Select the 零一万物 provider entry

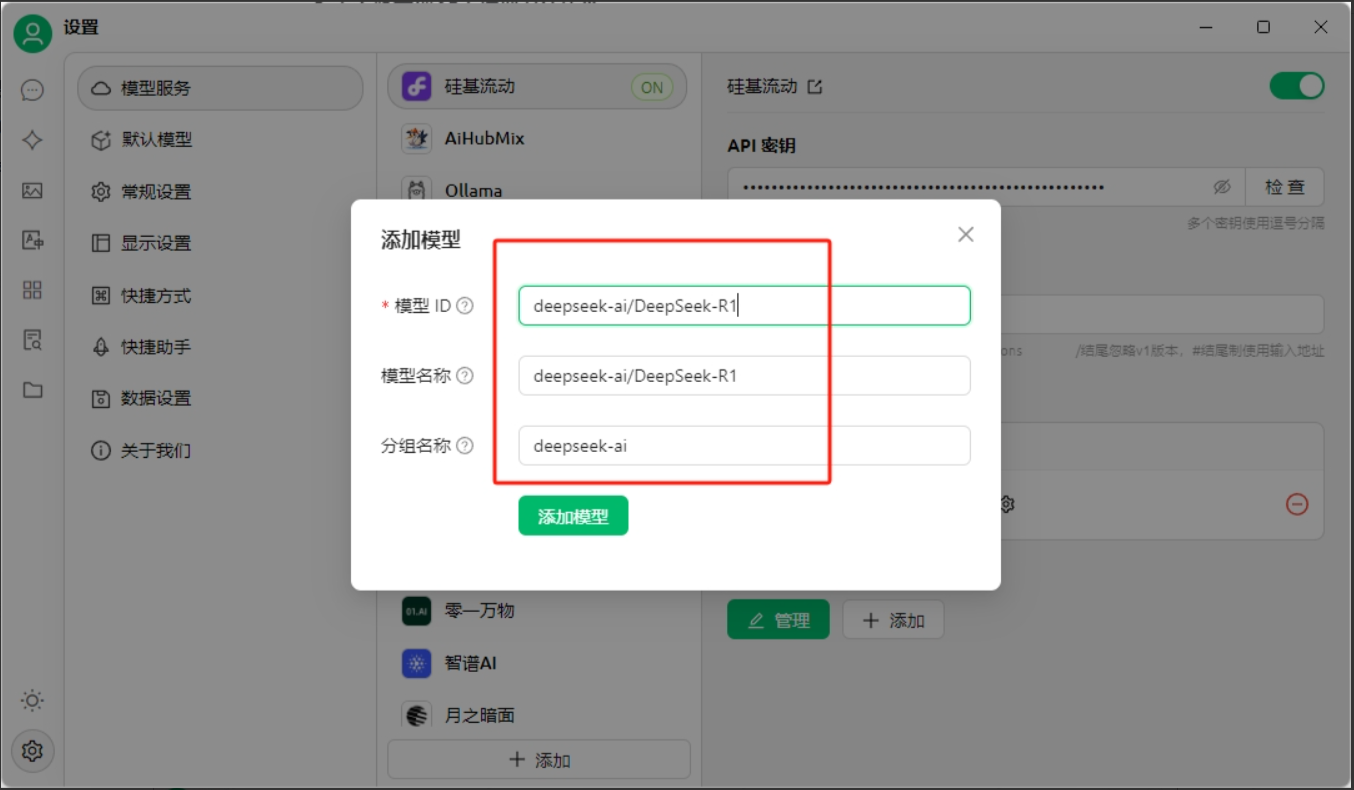(537, 610)
